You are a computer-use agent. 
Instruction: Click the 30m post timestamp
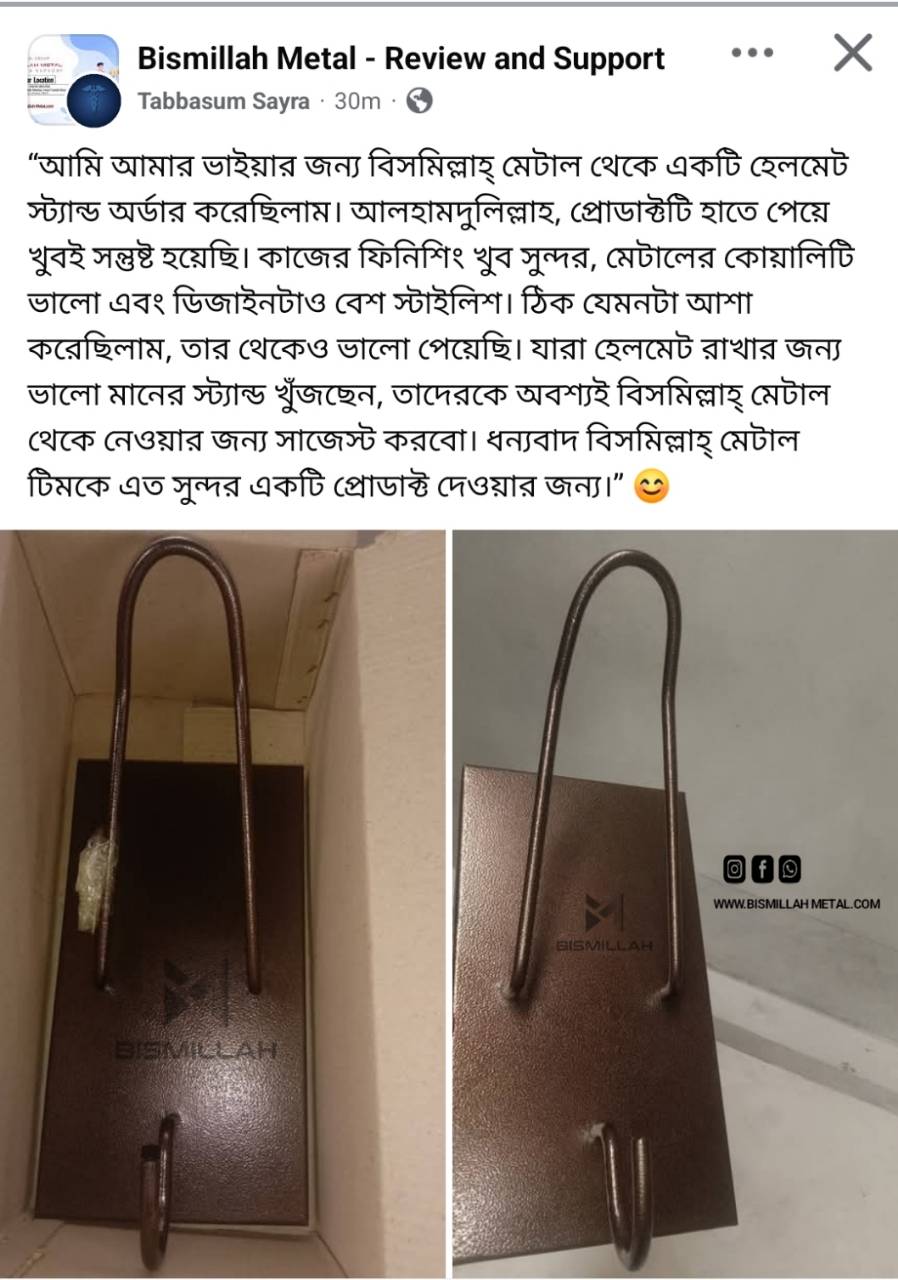tap(357, 101)
